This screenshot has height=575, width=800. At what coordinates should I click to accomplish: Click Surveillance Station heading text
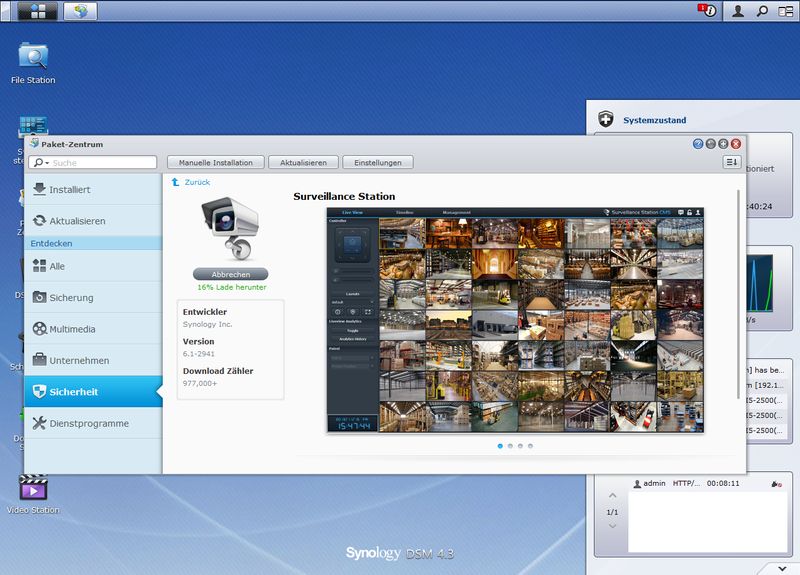344,196
